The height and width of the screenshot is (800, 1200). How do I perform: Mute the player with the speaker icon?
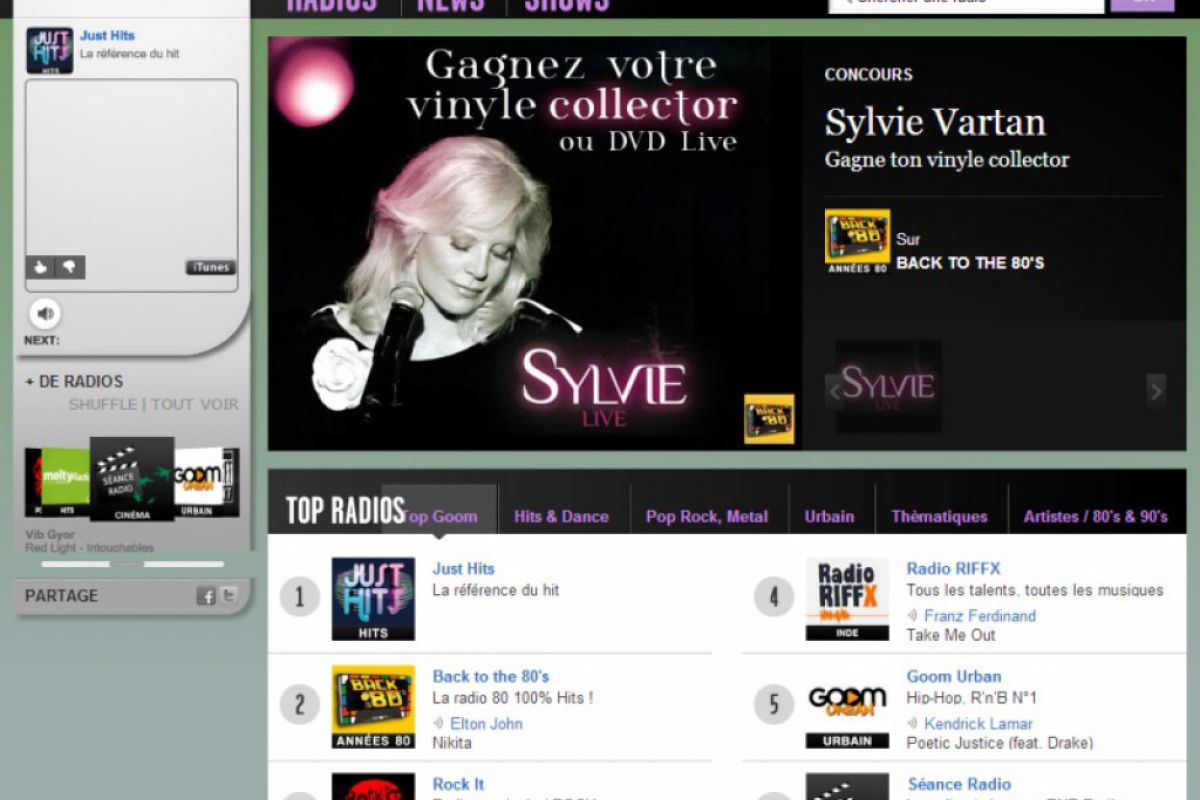click(x=44, y=314)
